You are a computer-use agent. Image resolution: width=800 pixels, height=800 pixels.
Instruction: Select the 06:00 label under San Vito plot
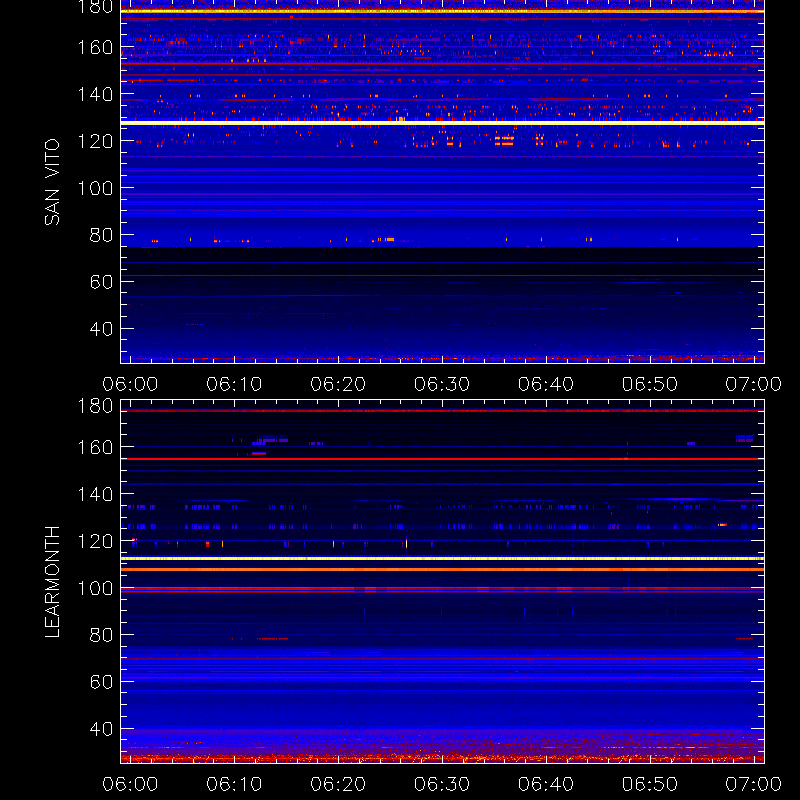(130, 384)
